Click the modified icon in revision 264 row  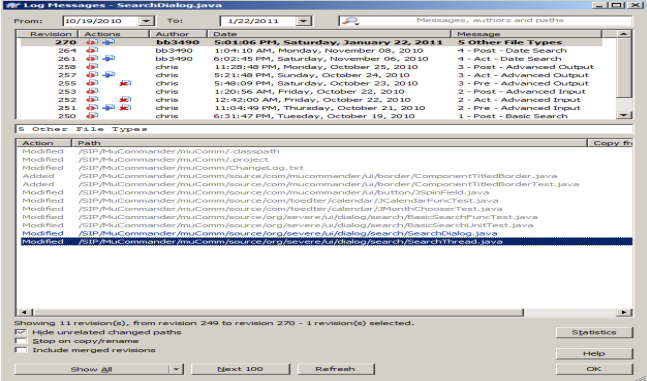[x=92, y=50]
